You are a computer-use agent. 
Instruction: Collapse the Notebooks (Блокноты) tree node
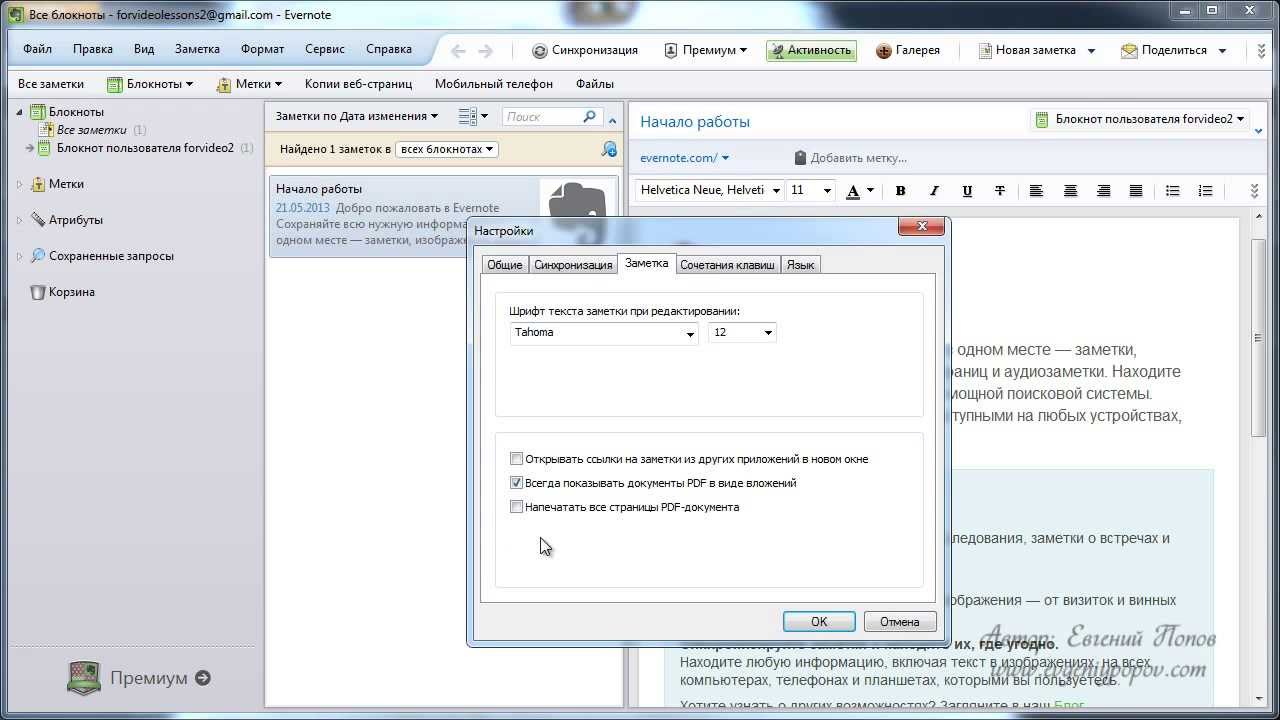(x=19, y=112)
